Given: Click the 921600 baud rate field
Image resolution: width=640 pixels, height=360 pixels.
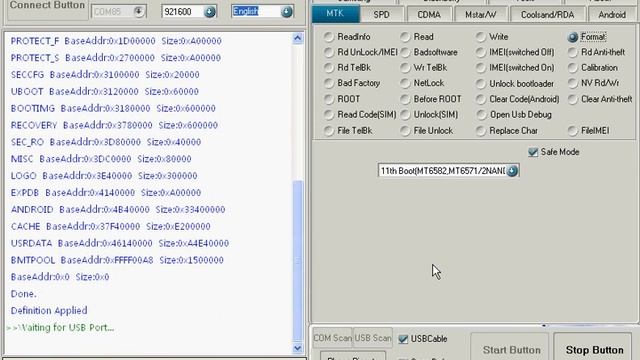Looking at the screenshot, I should click(183, 12).
